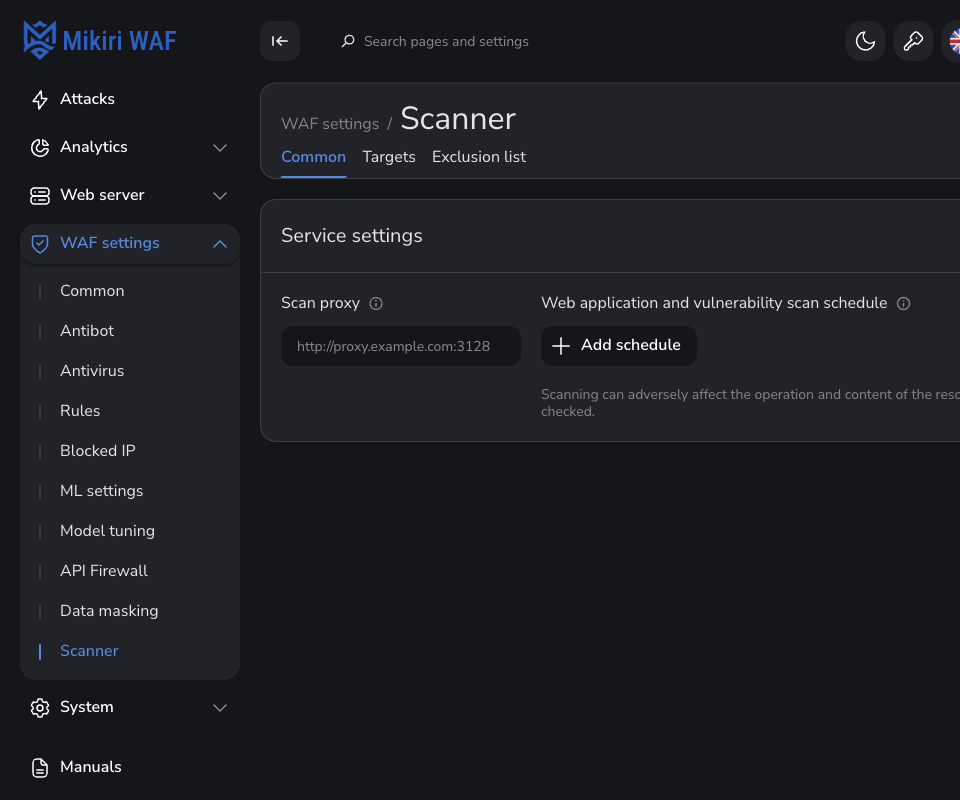Screen dimensions: 960x800
Task: Open the key icon button
Action: pyautogui.click(x=913, y=41)
